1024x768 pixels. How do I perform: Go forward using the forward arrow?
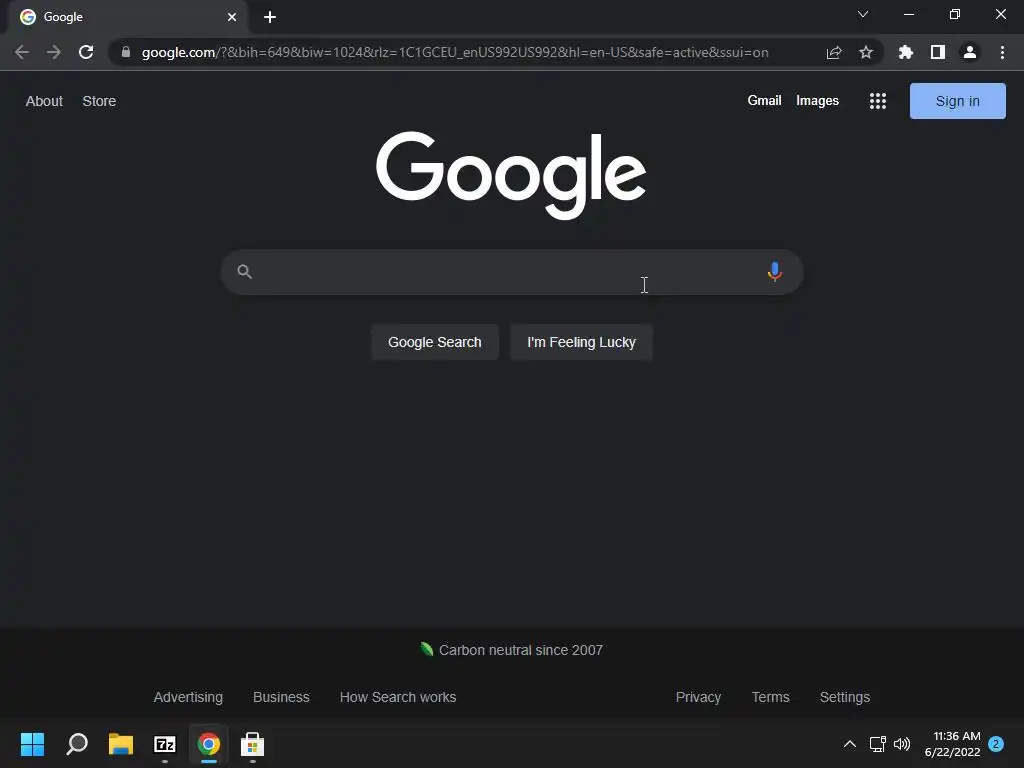pos(54,52)
